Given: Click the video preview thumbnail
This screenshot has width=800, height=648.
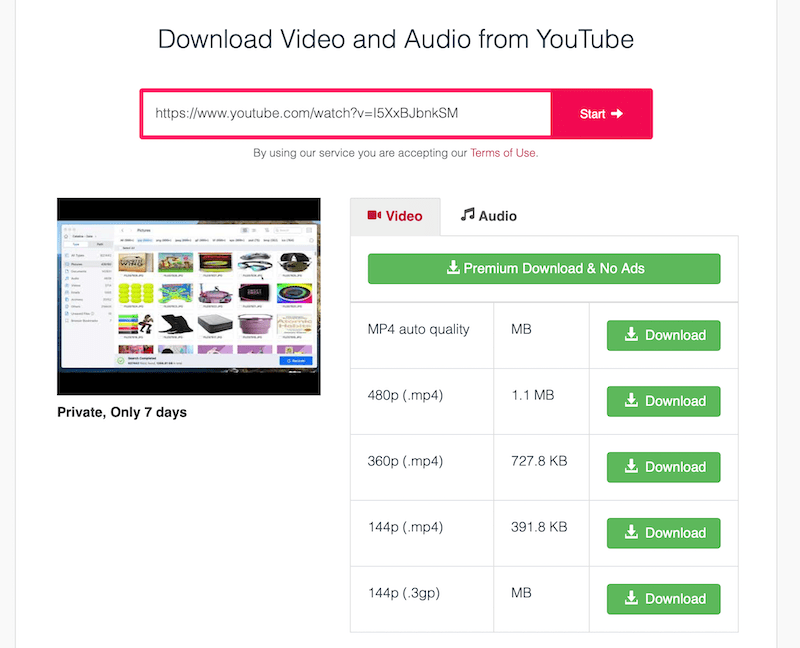Looking at the screenshot, I should point(189,296).
